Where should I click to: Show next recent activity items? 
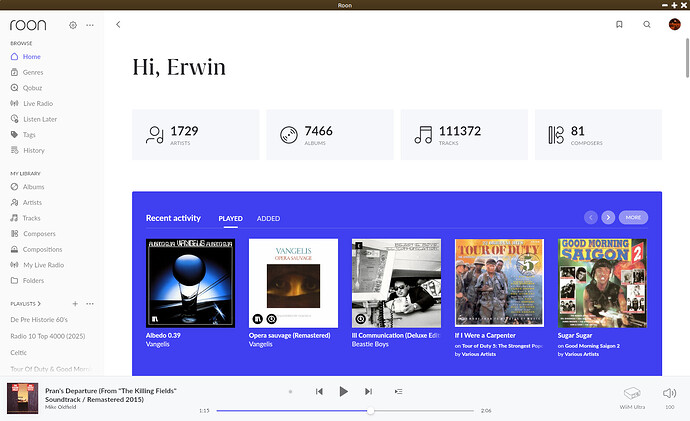pos(608,217)
